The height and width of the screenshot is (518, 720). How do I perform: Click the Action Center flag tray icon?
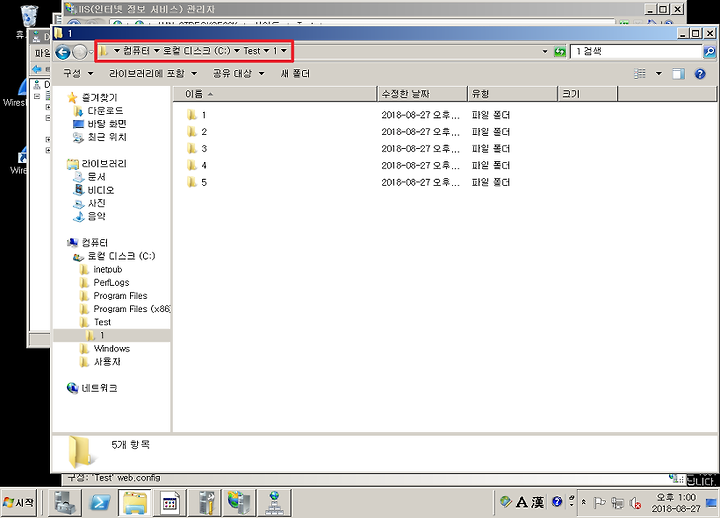pos(599,503)
